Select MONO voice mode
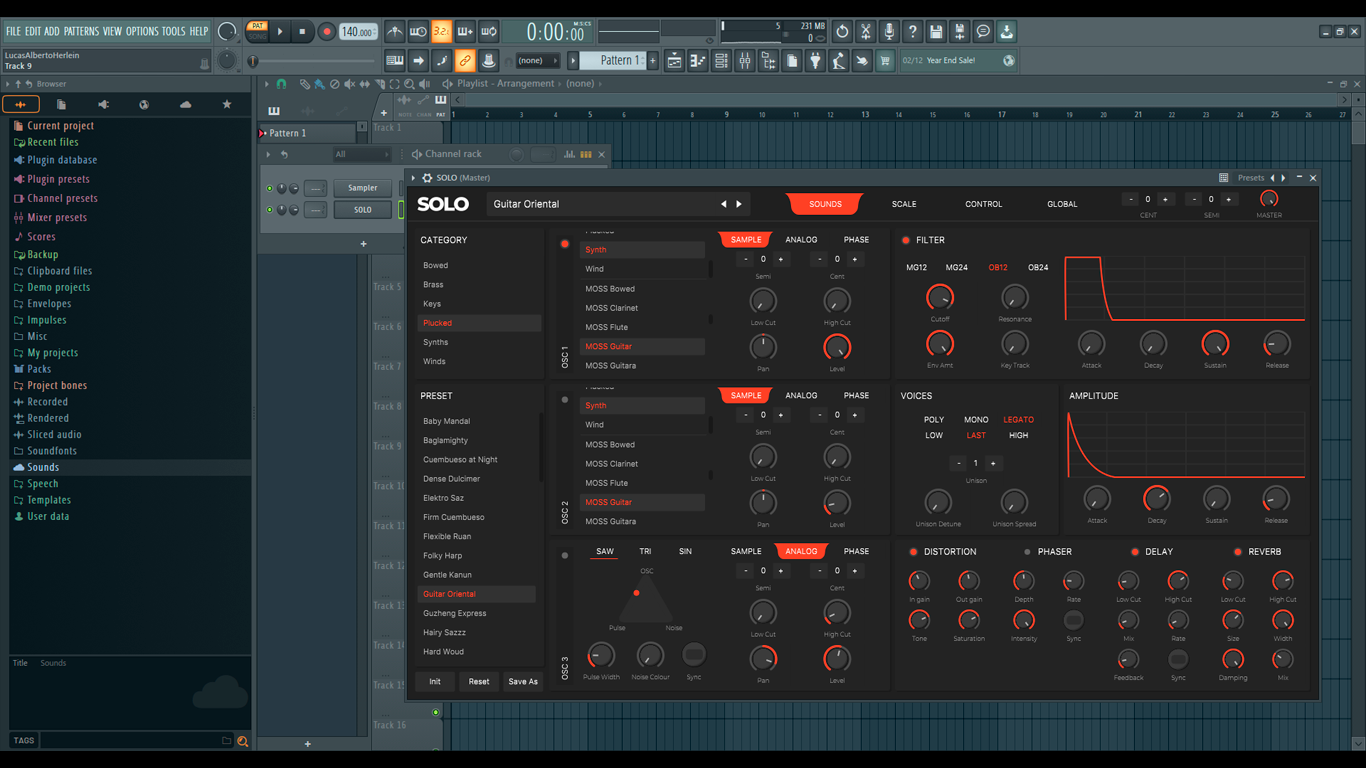Screen dimensions: 1366x768 point(976,420)
